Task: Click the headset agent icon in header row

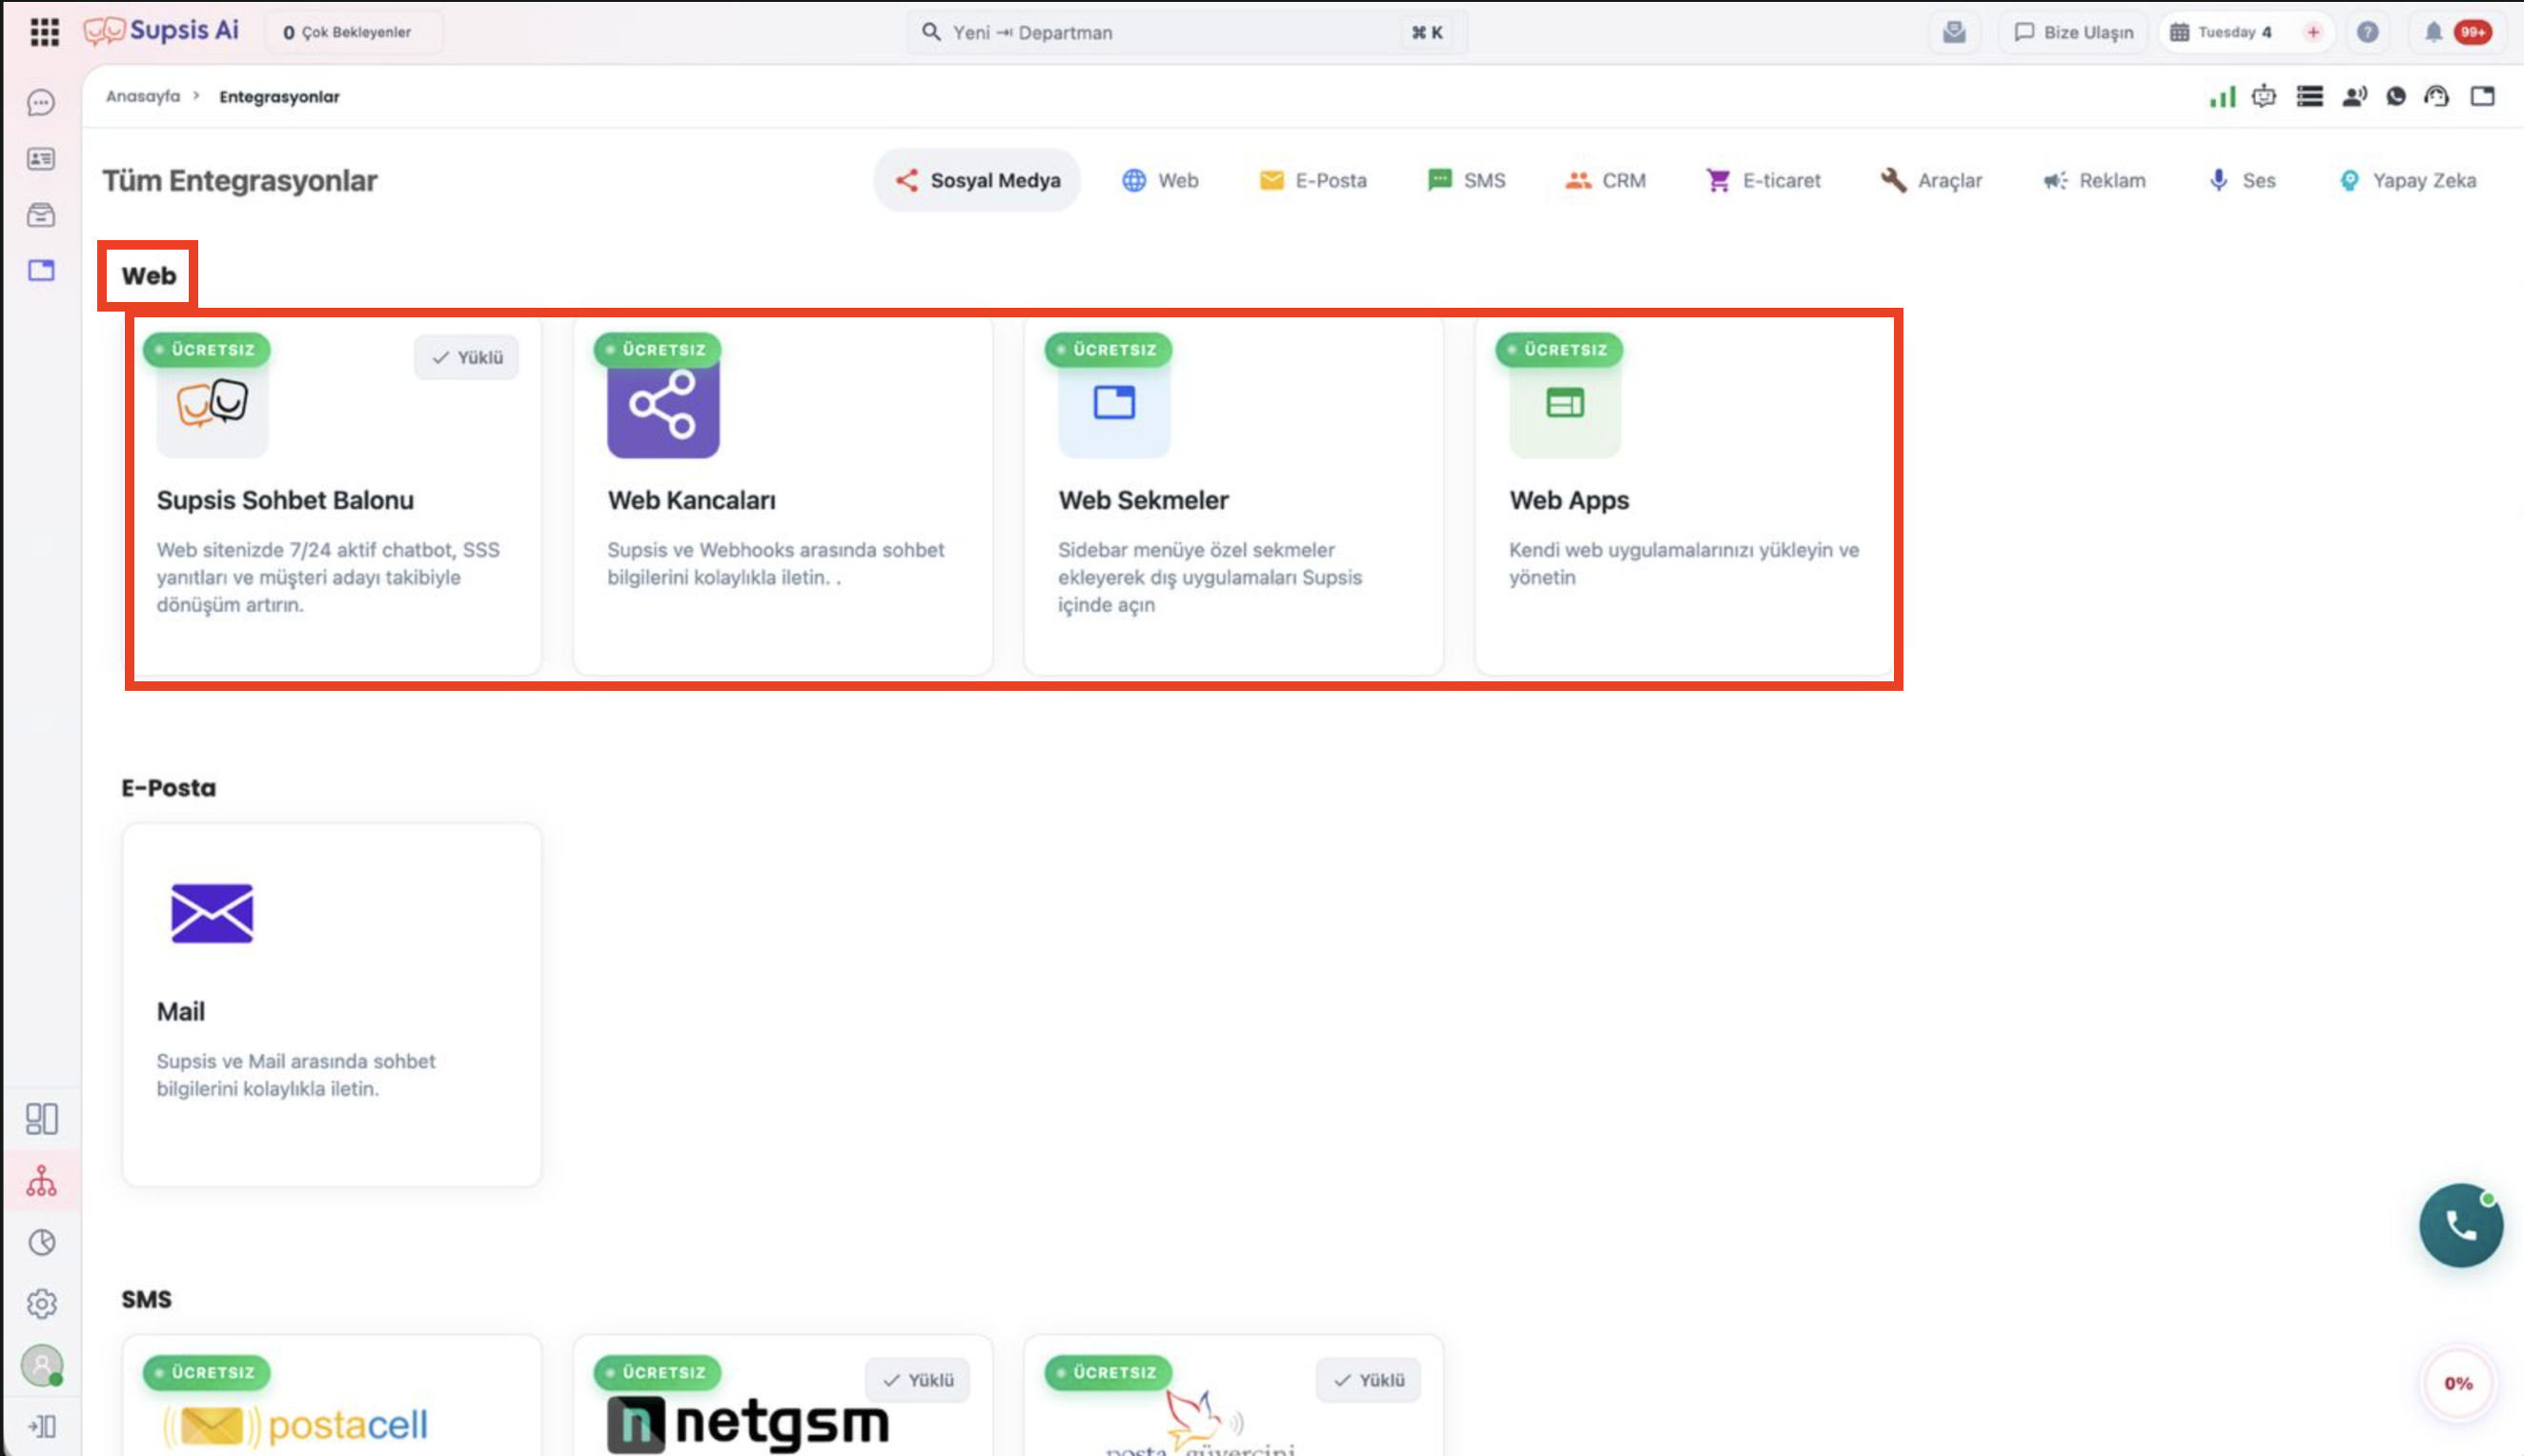Action: [x=2436, y=96]
